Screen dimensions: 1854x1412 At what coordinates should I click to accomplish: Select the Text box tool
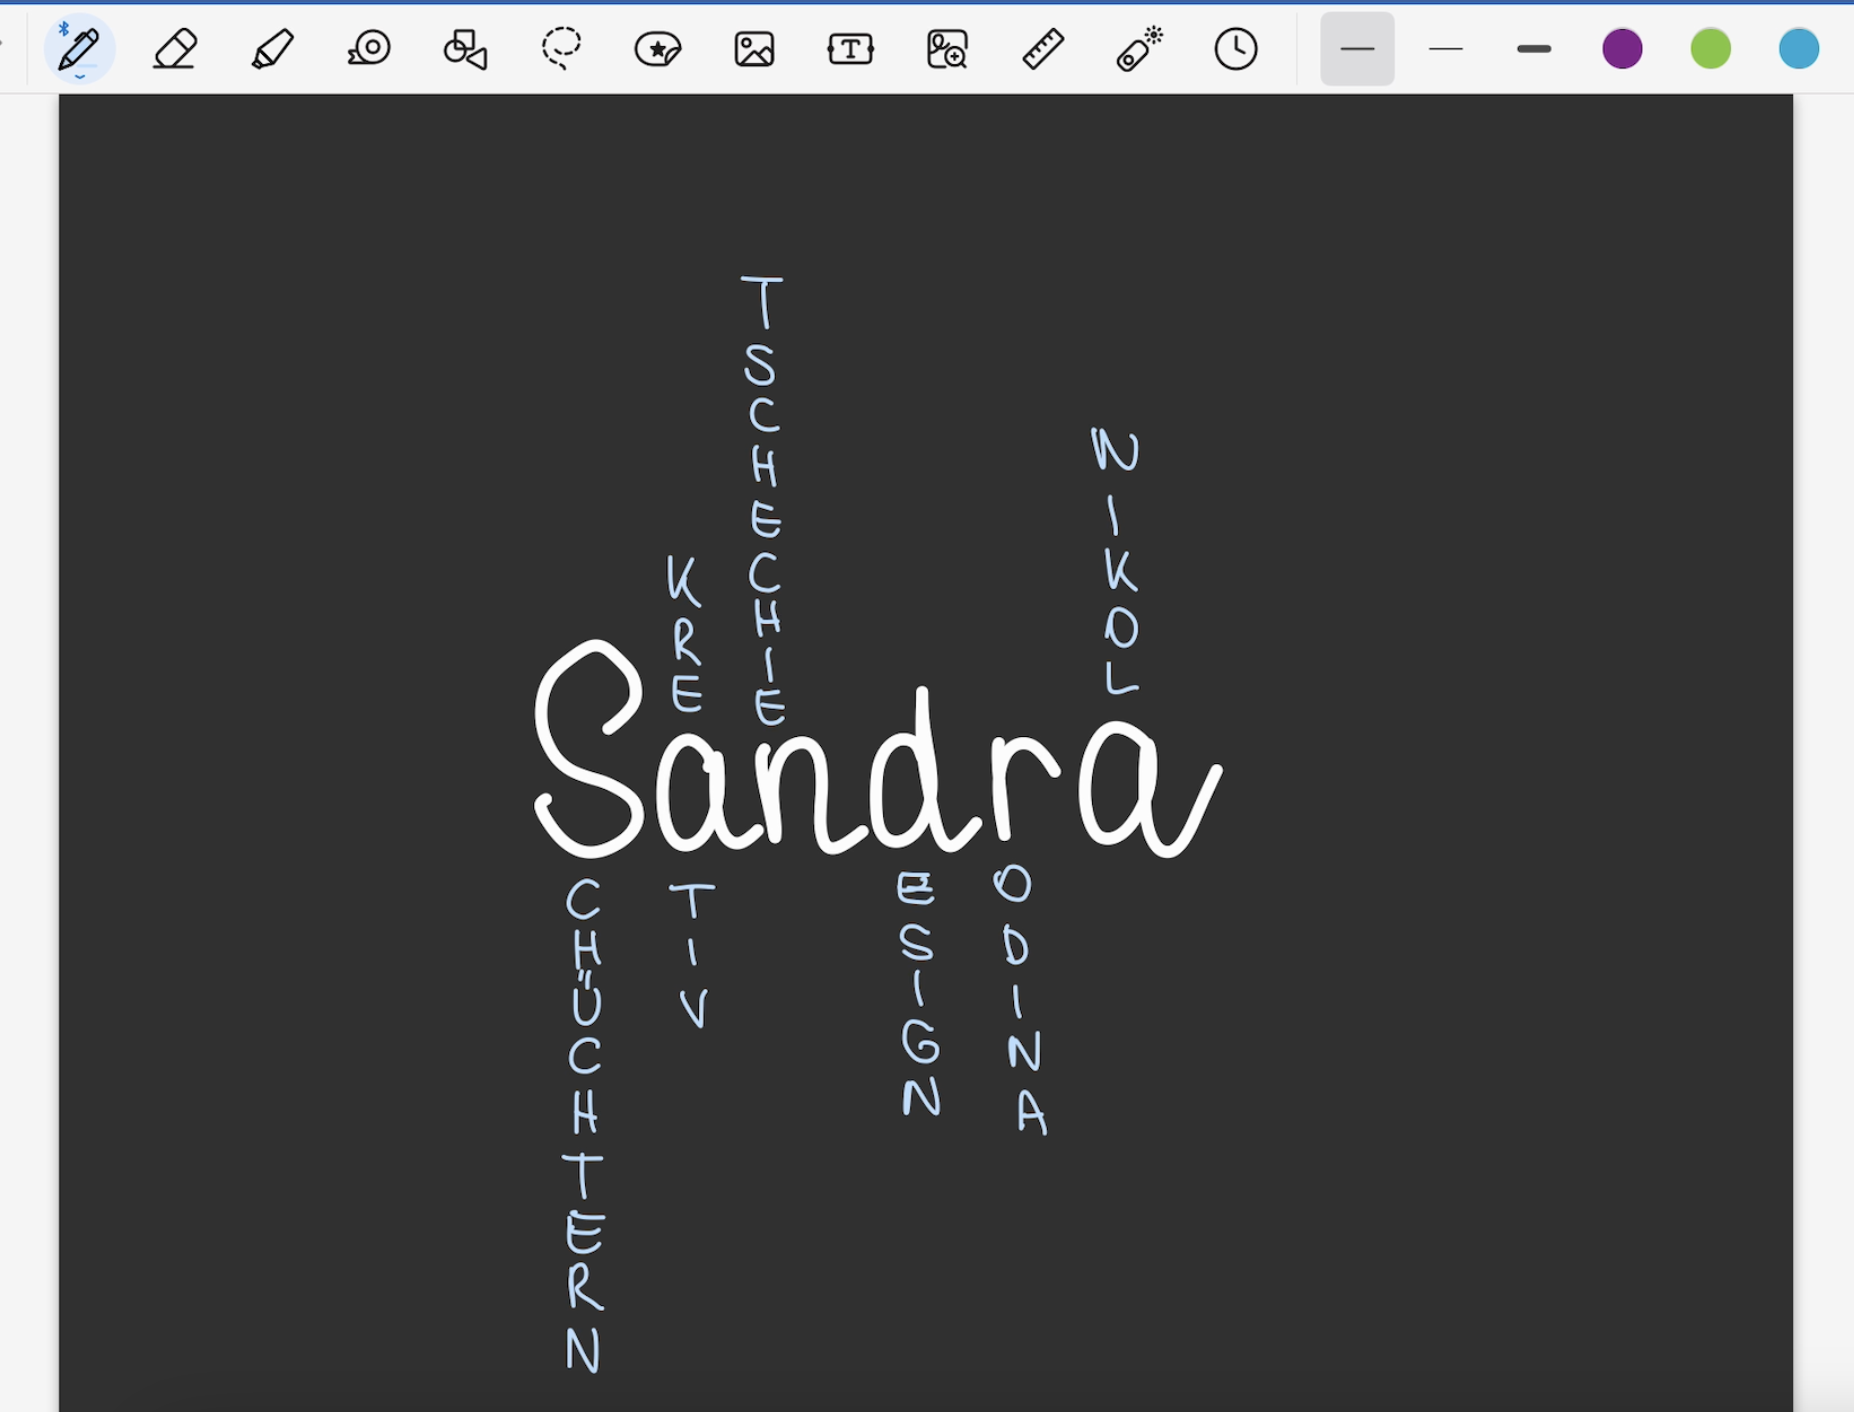[x=850, y=48]
